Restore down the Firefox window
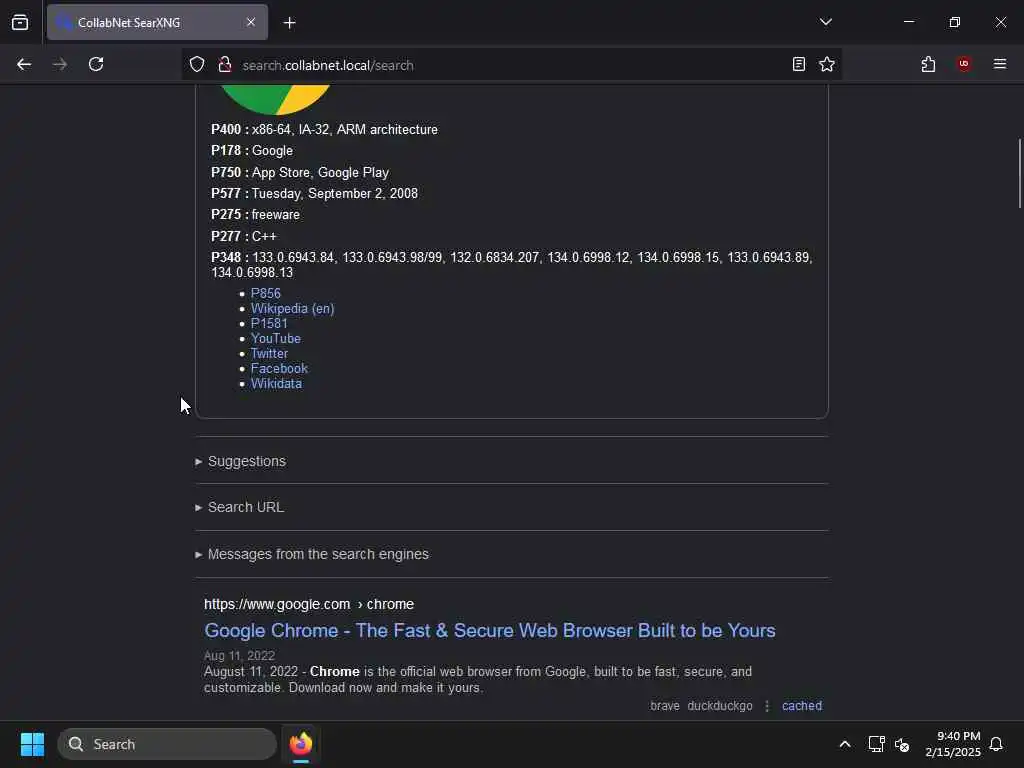 point(955,22)
